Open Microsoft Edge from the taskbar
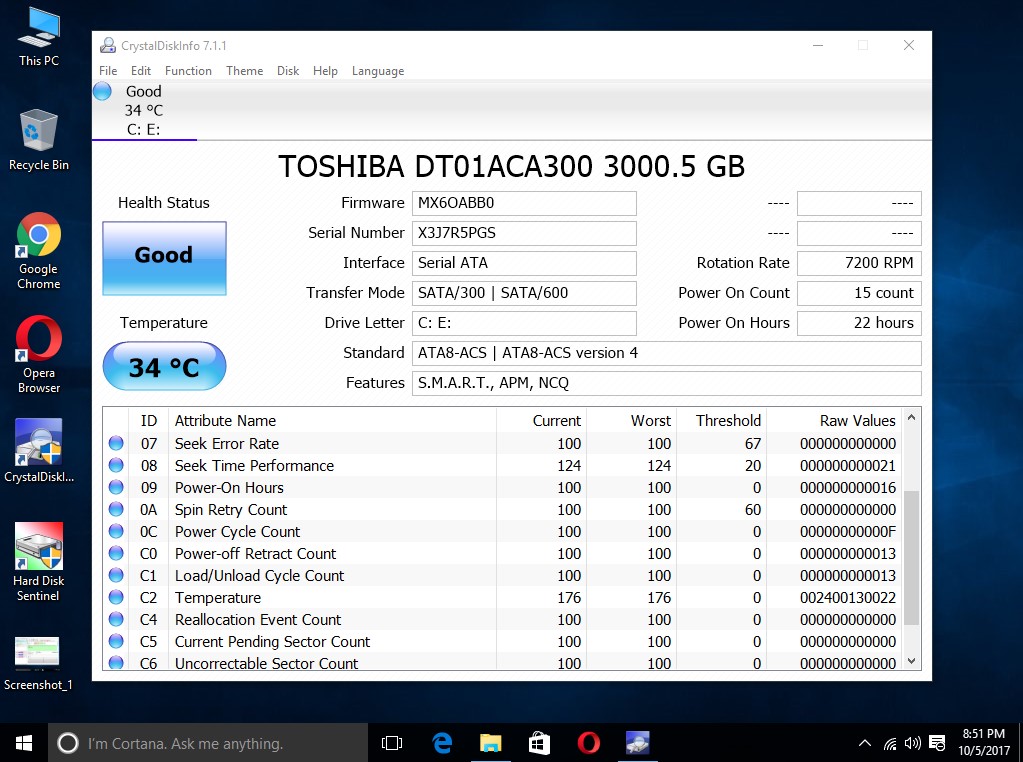Viewport: 1023px width, 762px height. click(442, 743)
